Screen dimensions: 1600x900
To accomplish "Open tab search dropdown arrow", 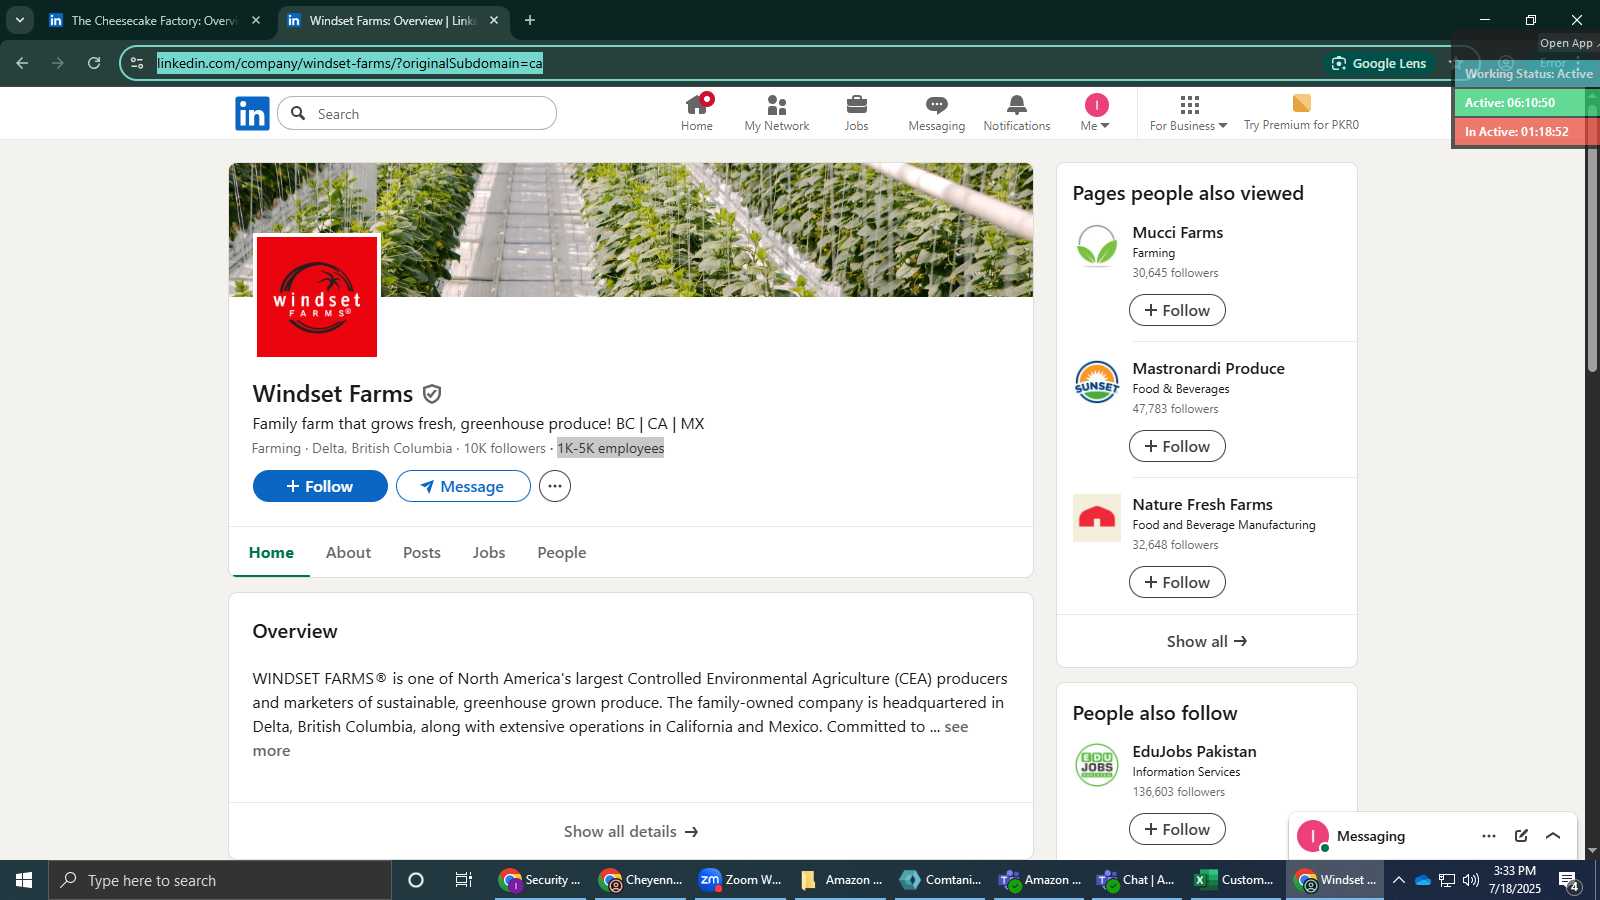I will 19,20.
